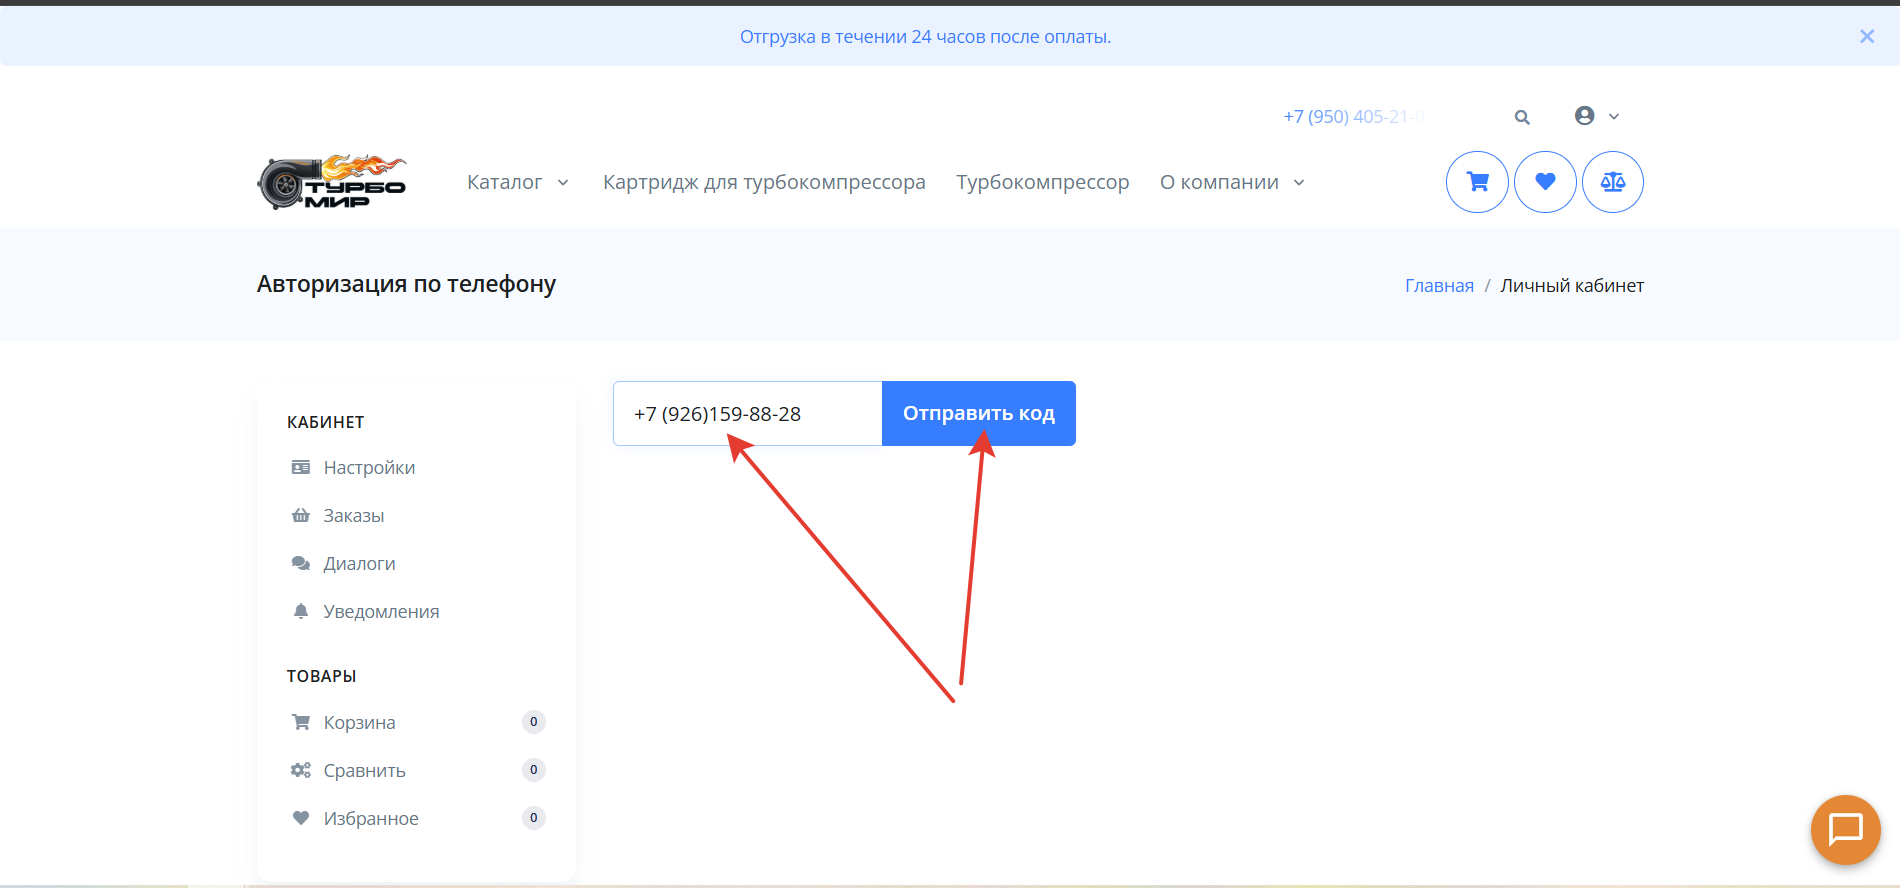Open Диалоги in the cabinet sidebar
This screenshot has width=1900, height=888.
click(359, 564)
